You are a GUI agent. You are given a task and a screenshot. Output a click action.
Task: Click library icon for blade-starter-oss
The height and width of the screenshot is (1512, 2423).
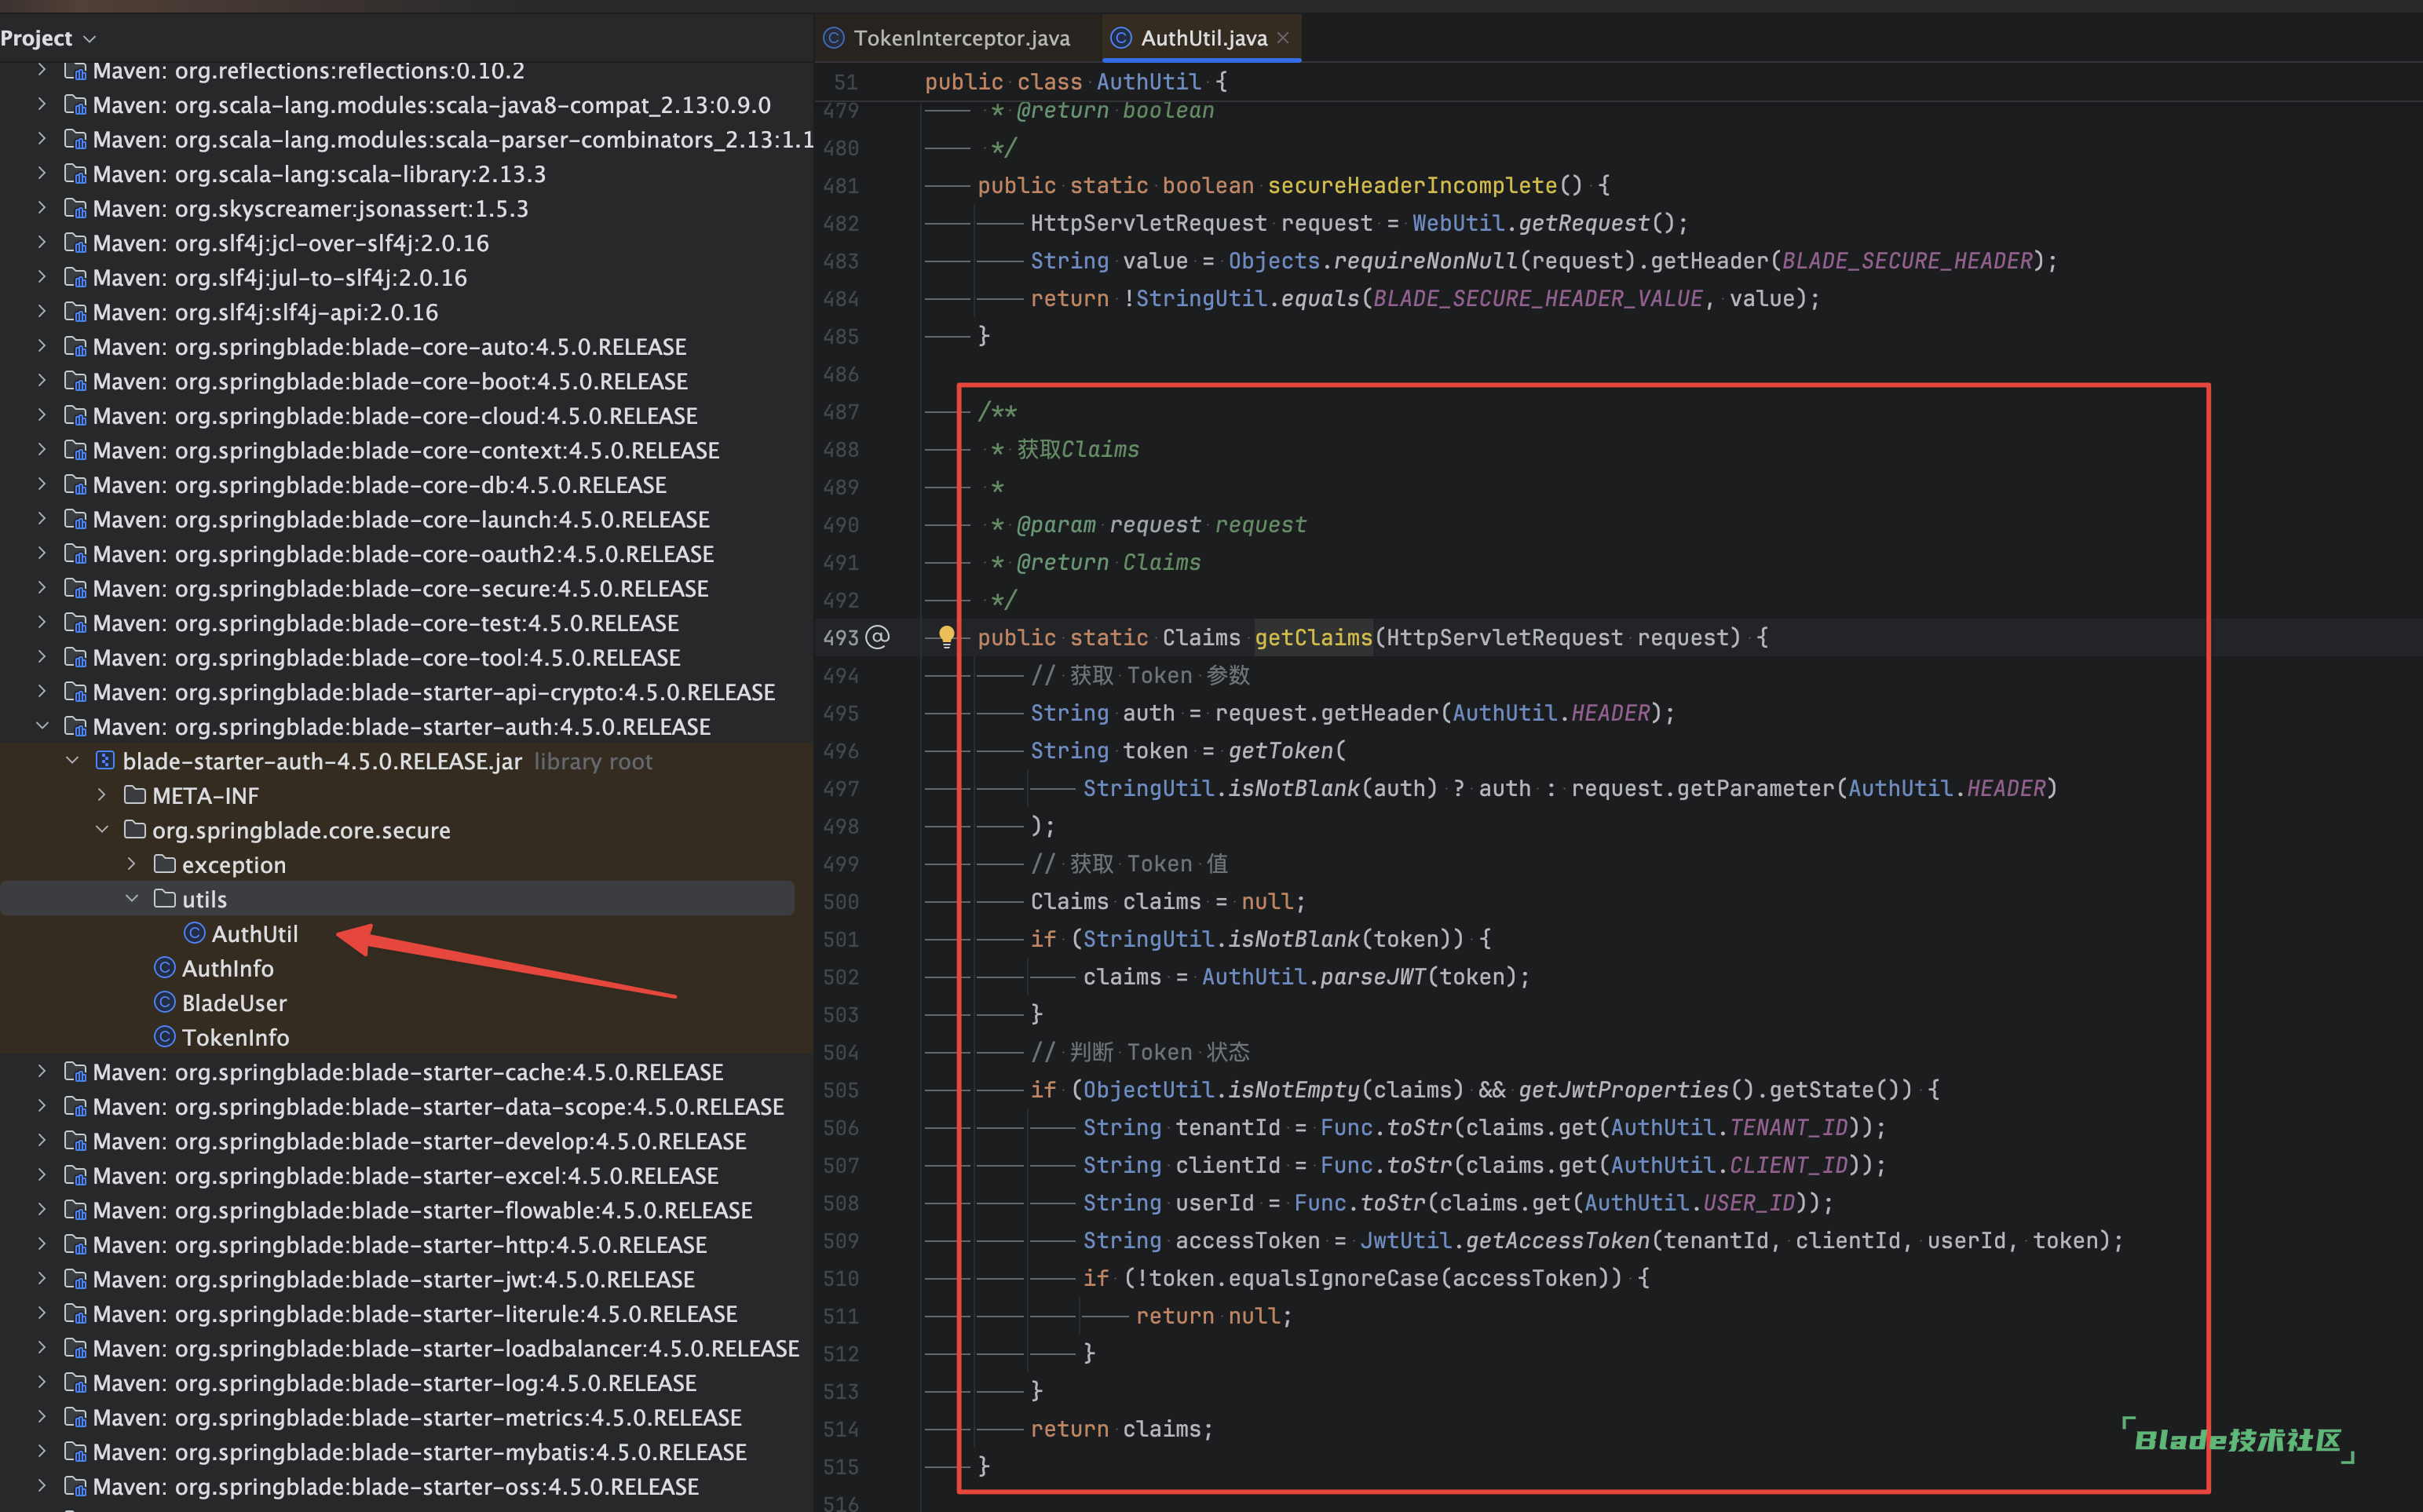[75, 1486]
